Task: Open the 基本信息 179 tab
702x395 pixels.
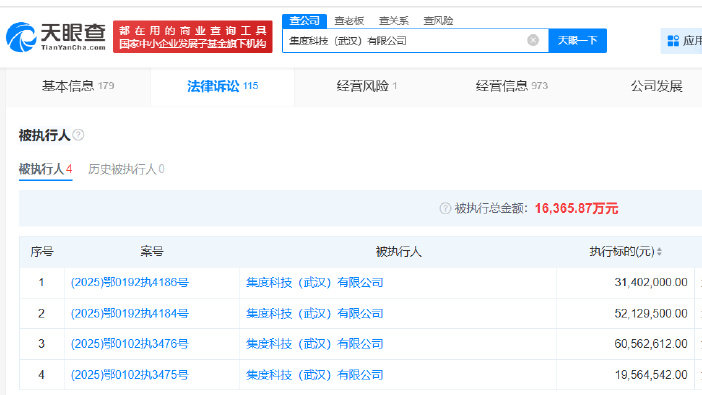Action: (78, 86)
